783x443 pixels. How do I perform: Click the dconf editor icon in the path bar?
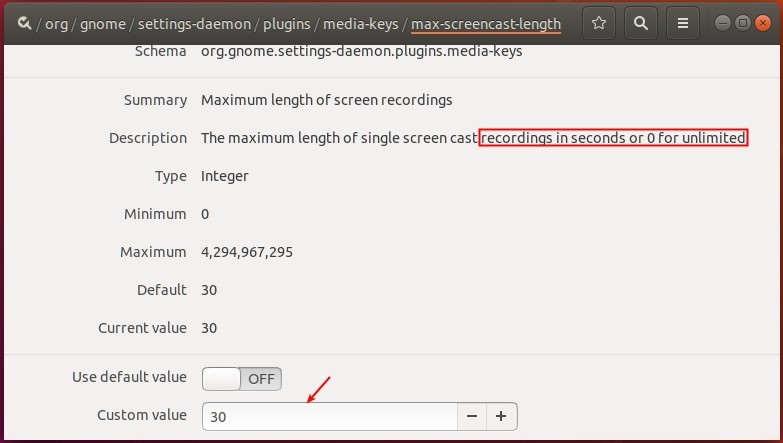pos(24,23)
